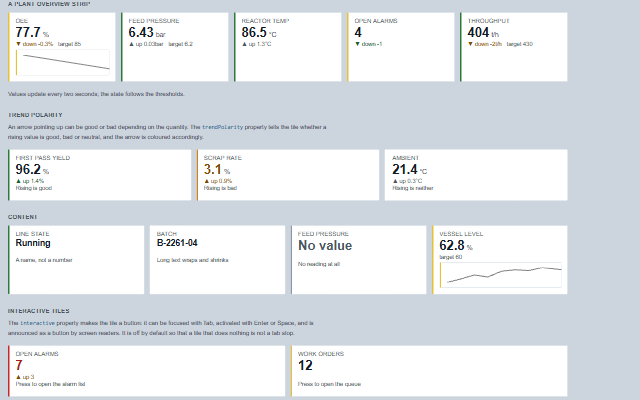This screenshot has width=640, height=400.
Task: Click the SCRAP RATE tile label
Action: click(x=222, y=158)
